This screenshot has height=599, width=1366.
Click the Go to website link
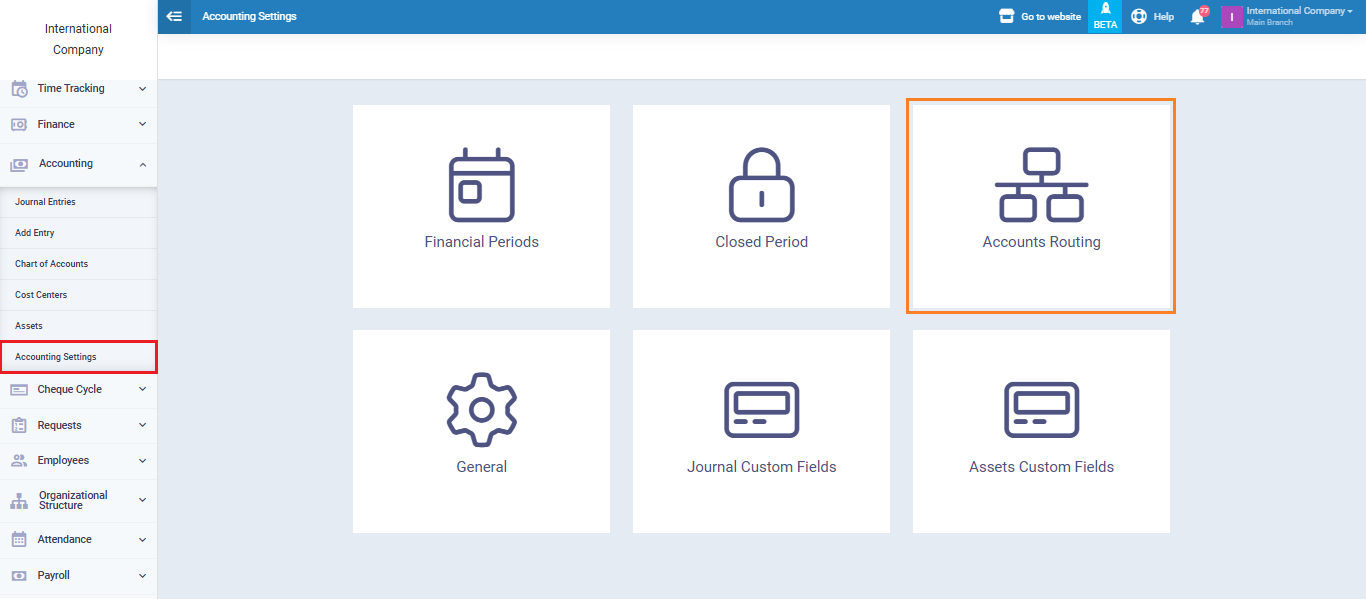tap(1040, 17)
